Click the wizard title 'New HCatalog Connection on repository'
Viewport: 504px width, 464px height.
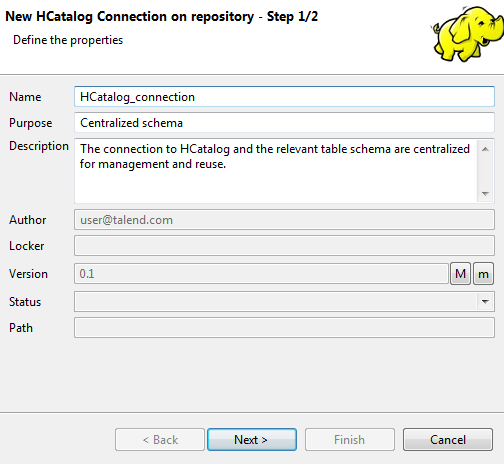130,16
